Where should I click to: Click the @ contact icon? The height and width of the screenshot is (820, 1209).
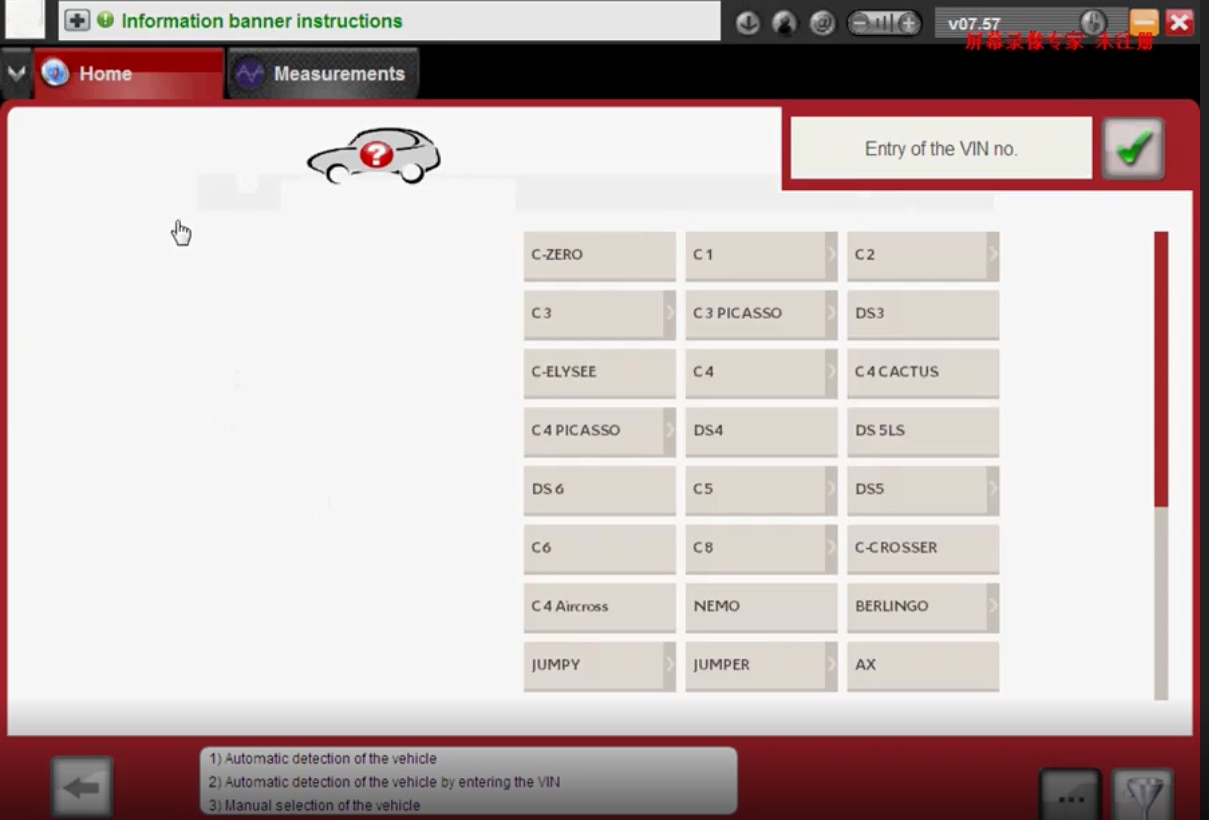pyautogui.click(x=822, y=23)
